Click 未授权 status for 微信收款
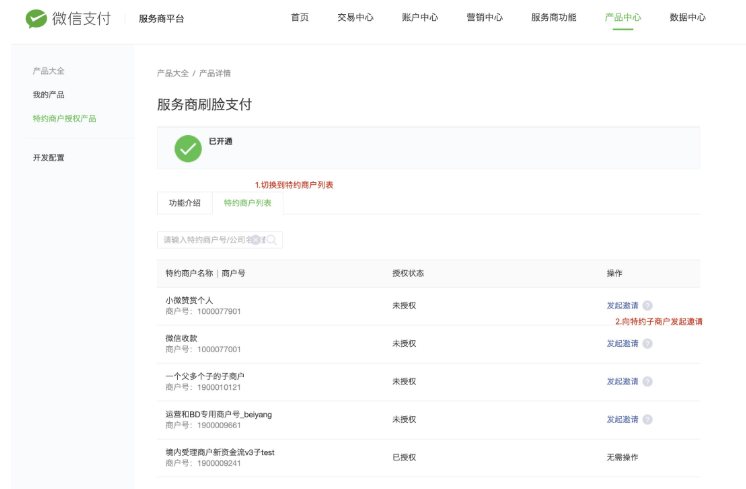This screenshot has height=489, width=746. click(404, 343)
